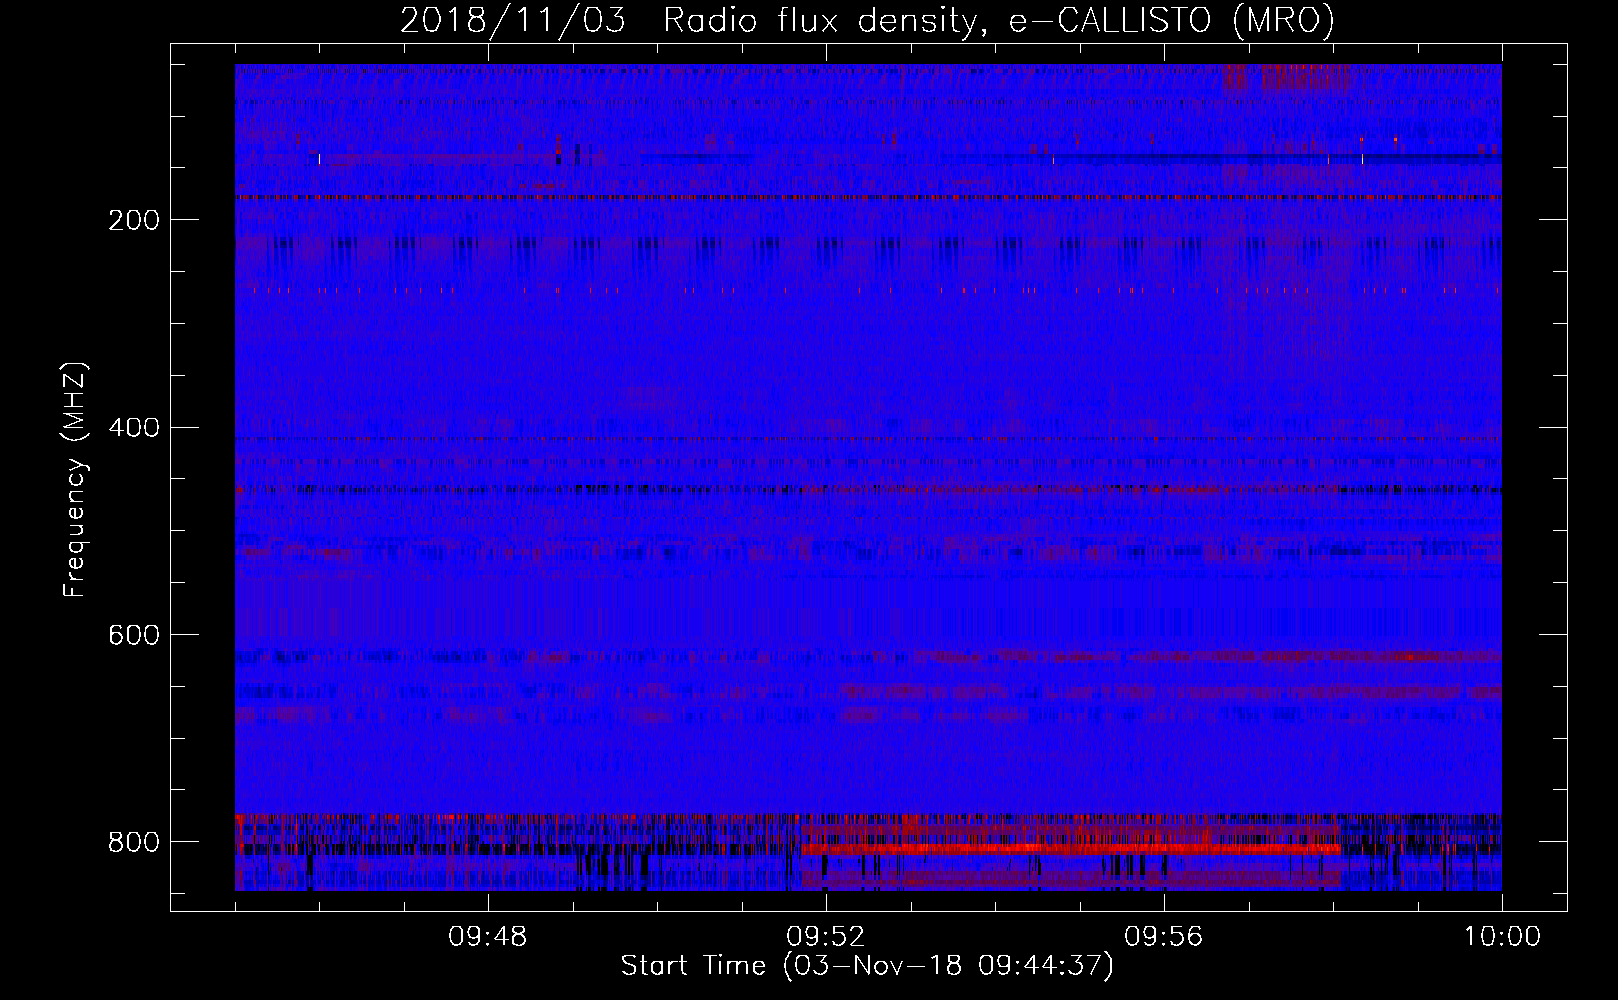Click the 'Start Time (03-Nov-18 09:44:37)' label
Image resolution: width=1618 pixels, height=1000 pixels.
pos(867,965)
